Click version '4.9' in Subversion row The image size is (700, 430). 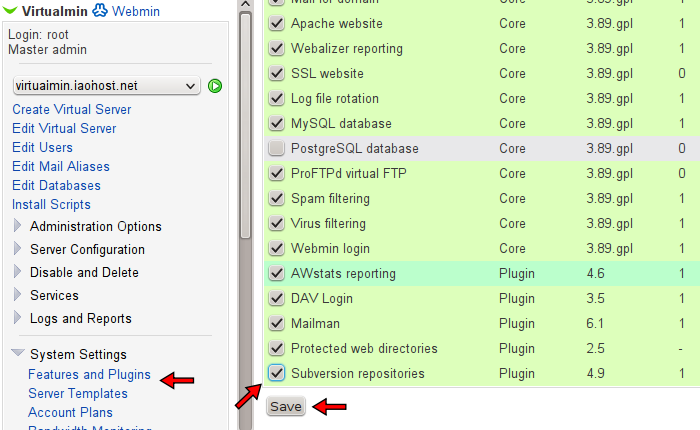[596, 374]
